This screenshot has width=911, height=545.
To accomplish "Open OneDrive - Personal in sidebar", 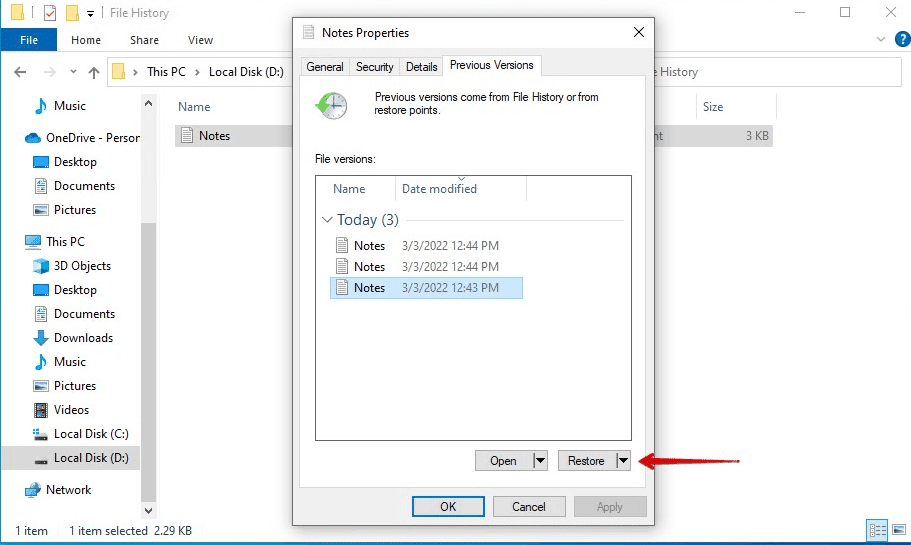I will (x=81, y=138).
